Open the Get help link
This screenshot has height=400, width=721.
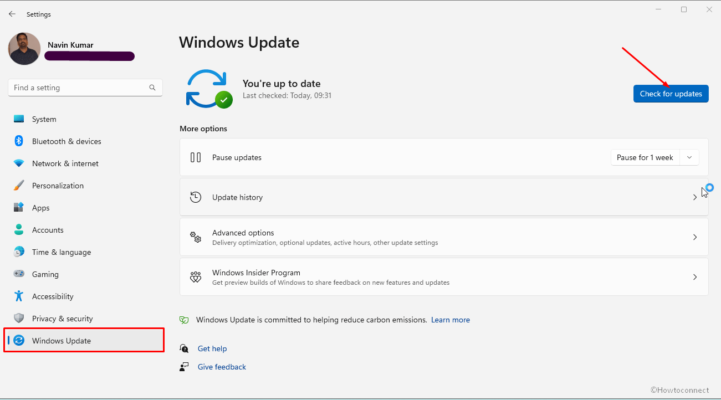[212, 349]
